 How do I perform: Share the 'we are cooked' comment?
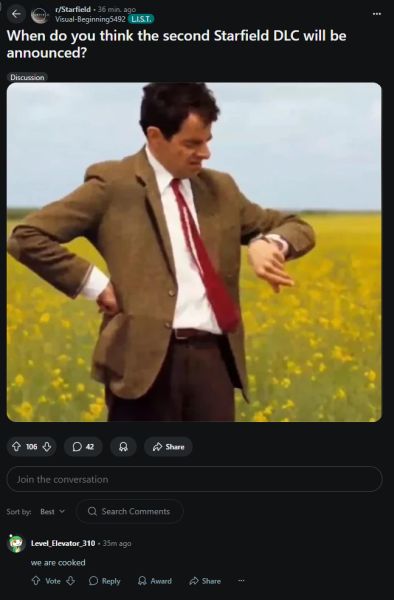pyautogui.click(x=205, y=581)
